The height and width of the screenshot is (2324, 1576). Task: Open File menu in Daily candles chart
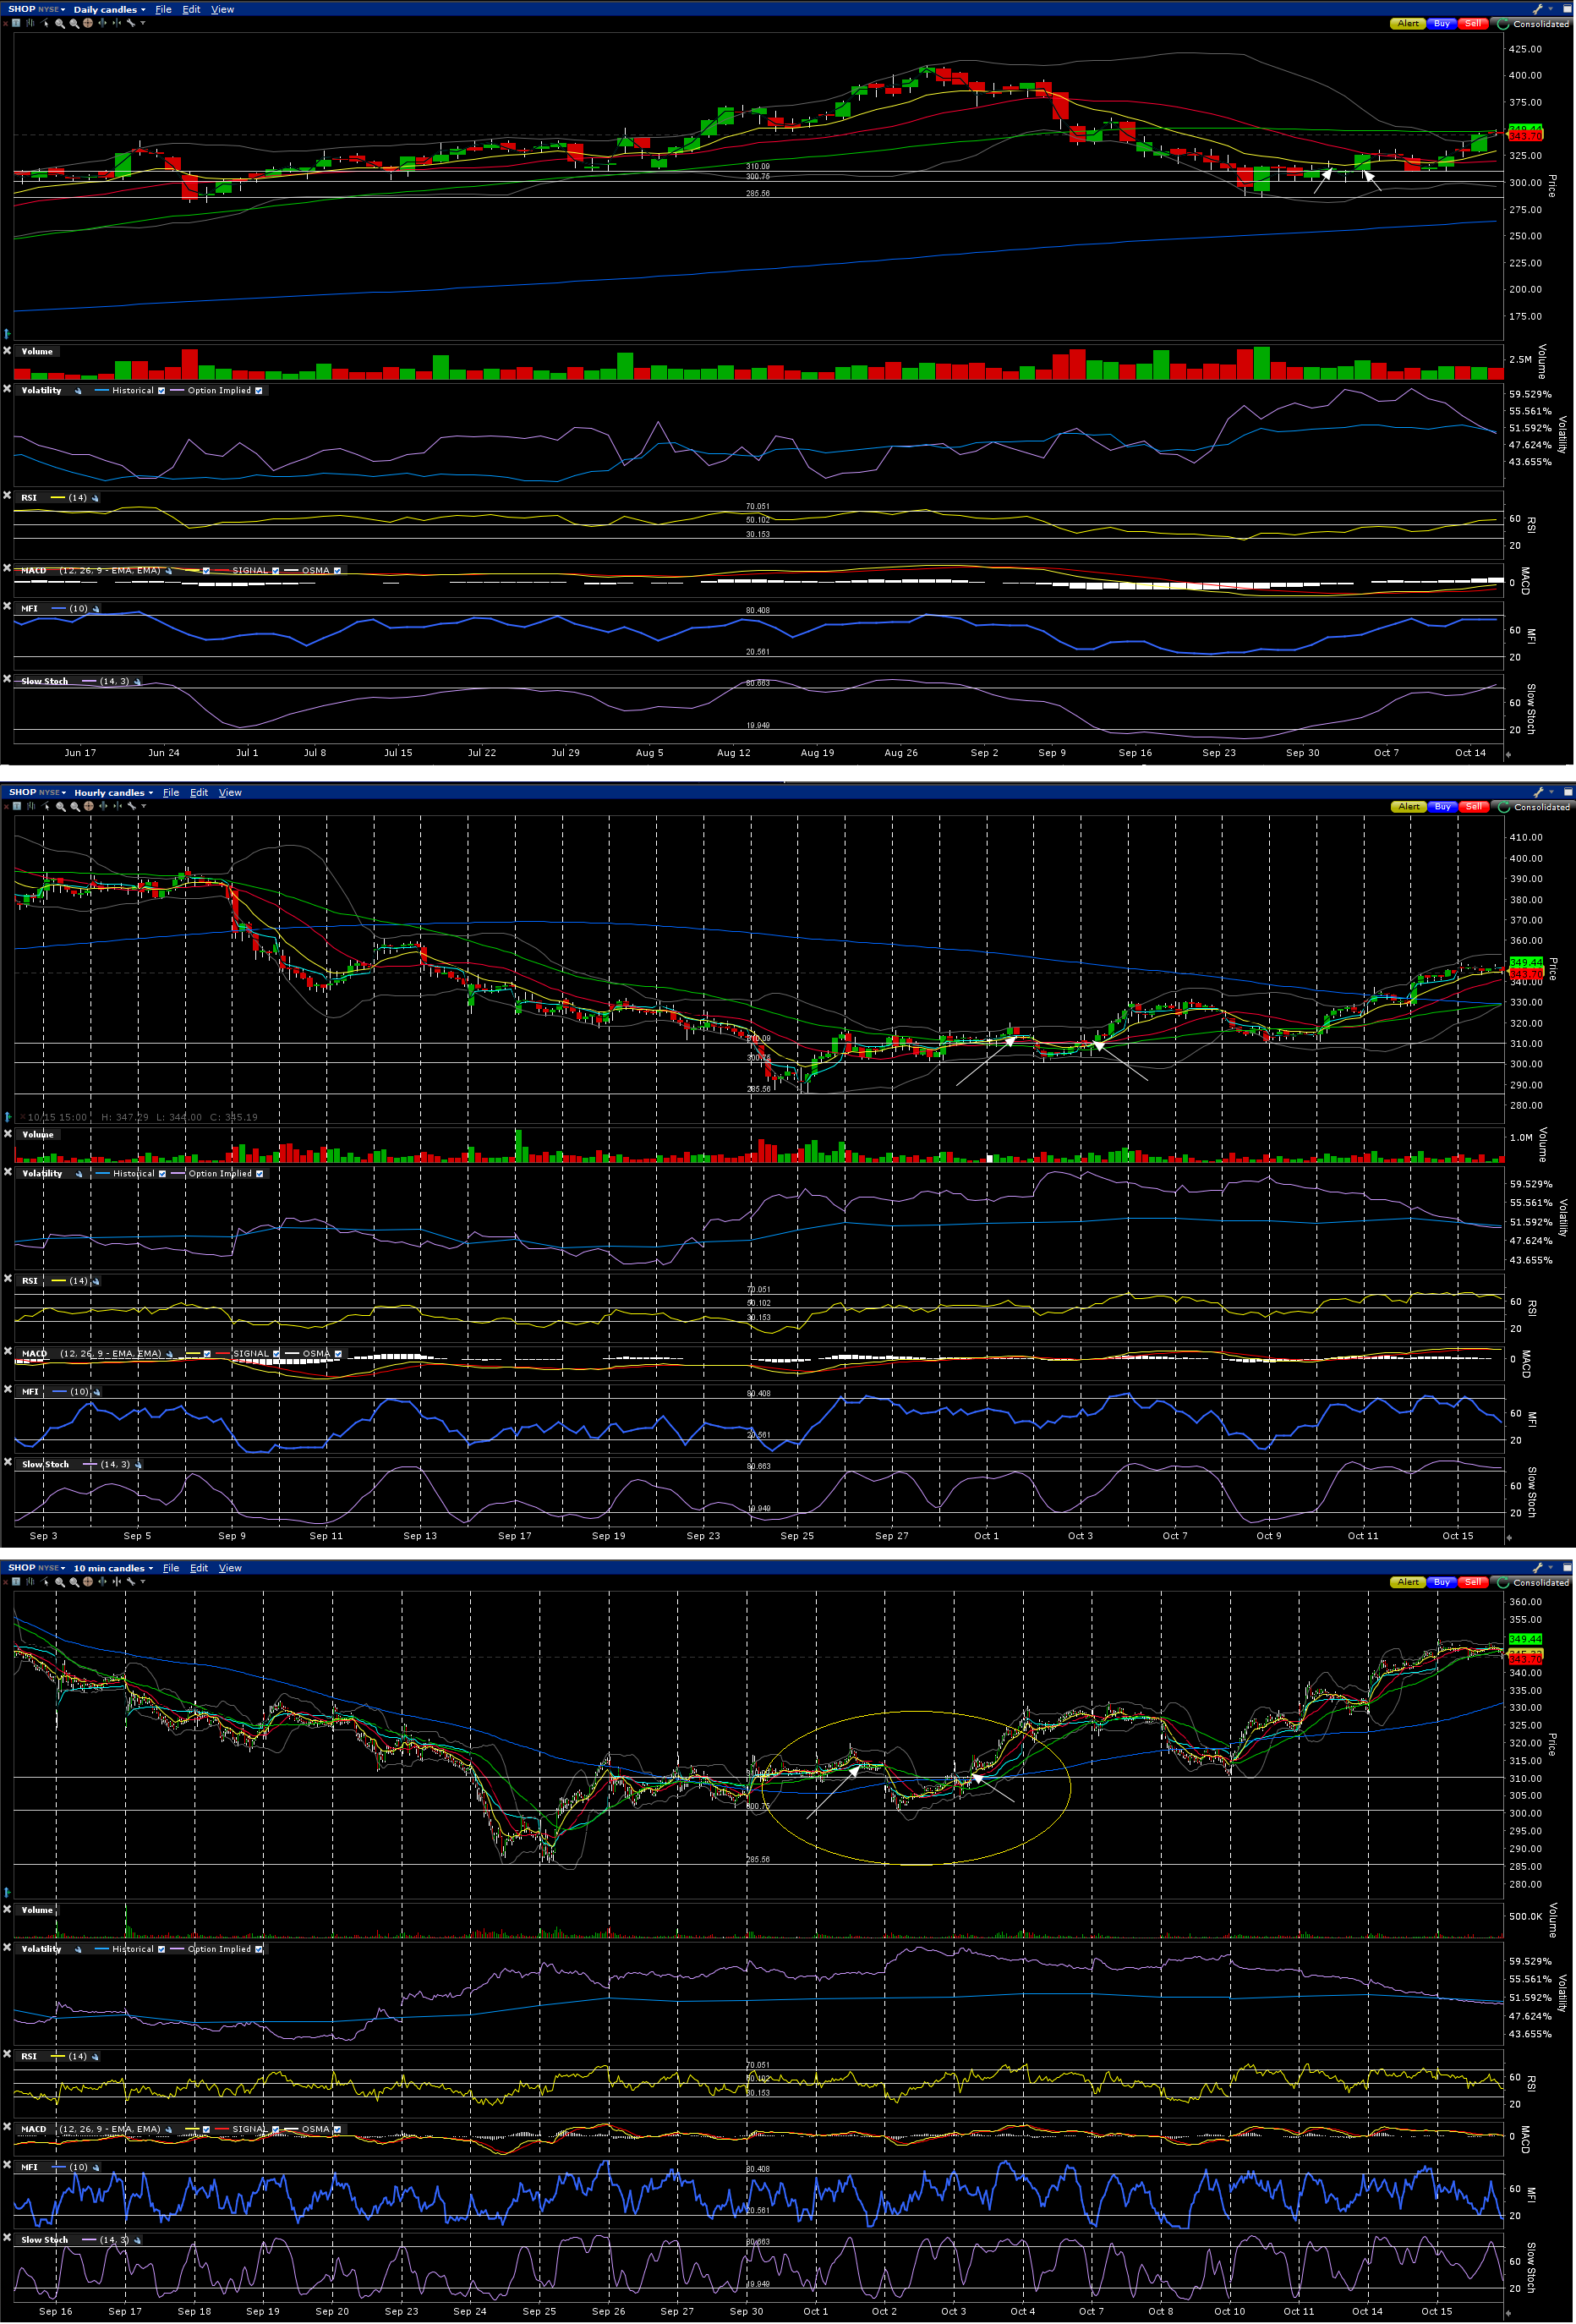point(164,9)
